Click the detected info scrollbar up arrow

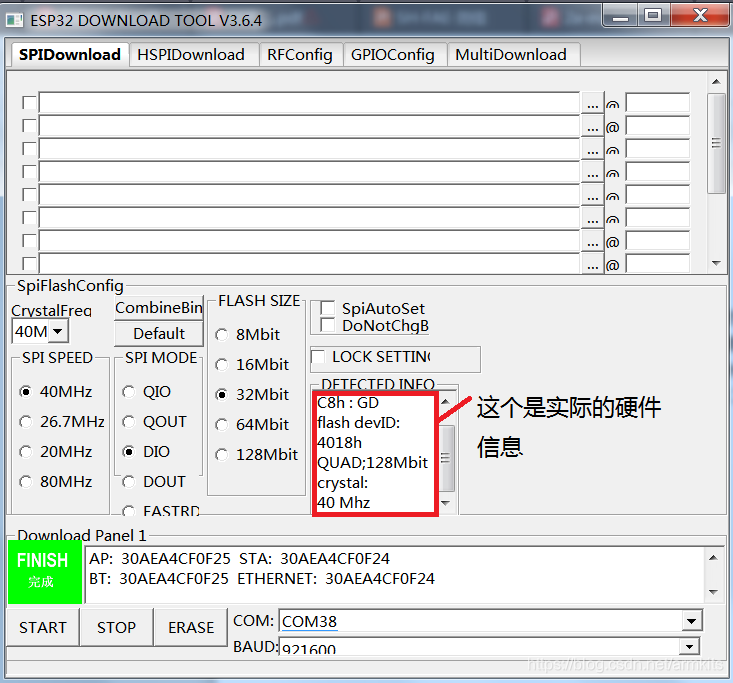pos(446,402)
